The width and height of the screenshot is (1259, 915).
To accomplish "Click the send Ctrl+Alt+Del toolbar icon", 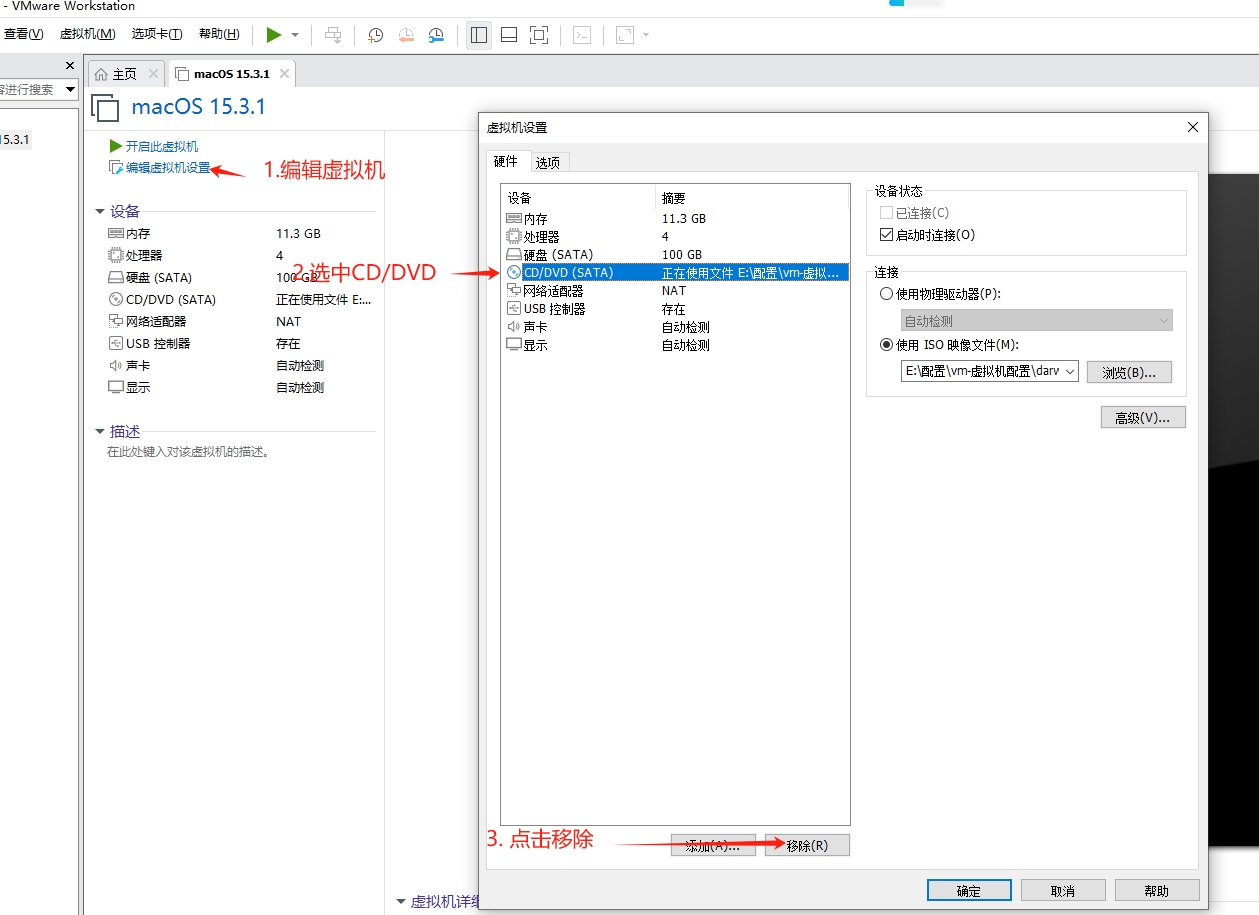I will click(334, 35).
